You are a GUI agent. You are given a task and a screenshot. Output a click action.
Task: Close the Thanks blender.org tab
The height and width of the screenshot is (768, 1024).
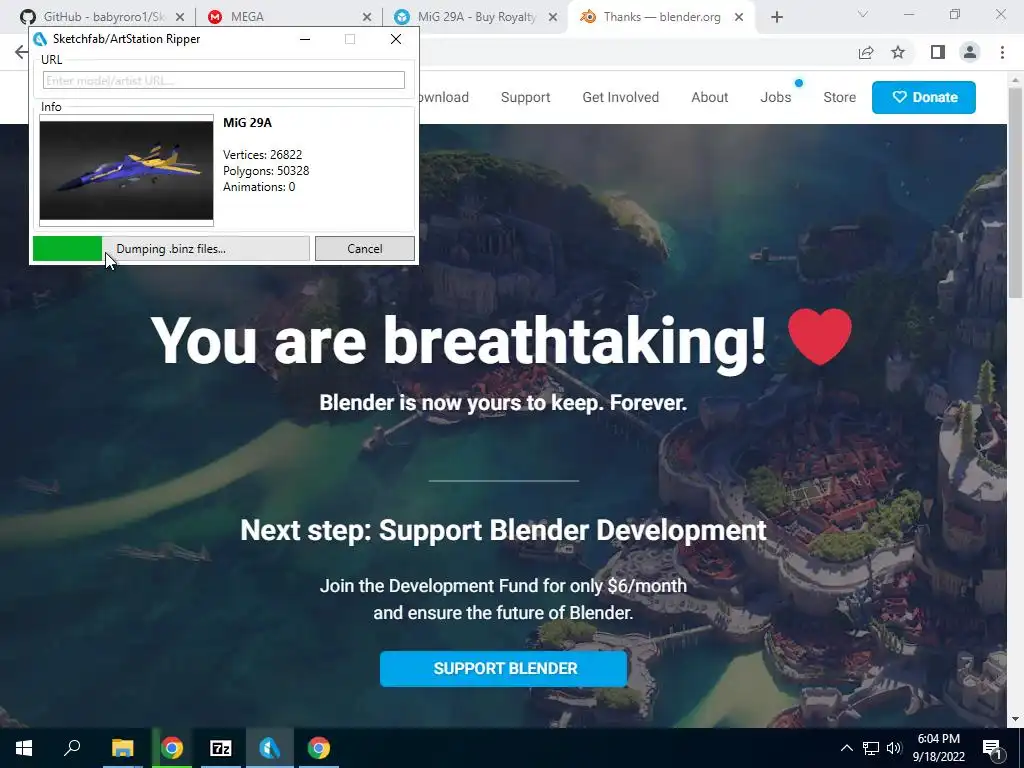(x=739, y=18)
